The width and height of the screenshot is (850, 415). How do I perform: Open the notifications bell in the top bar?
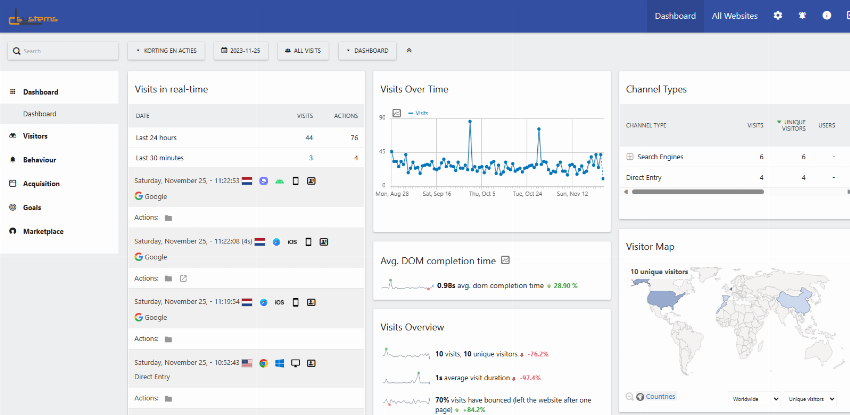tap(802, 16)
